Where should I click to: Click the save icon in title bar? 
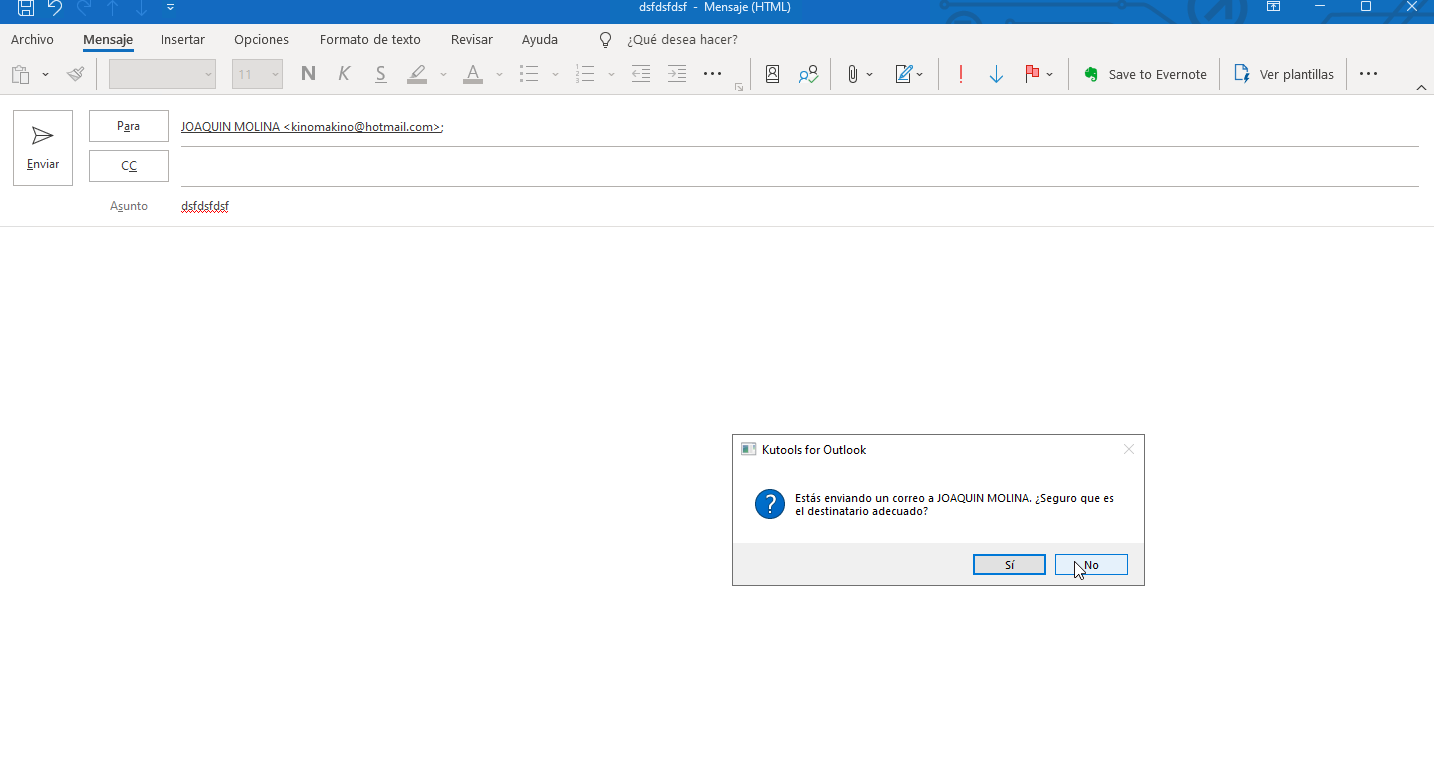(26, 8)
